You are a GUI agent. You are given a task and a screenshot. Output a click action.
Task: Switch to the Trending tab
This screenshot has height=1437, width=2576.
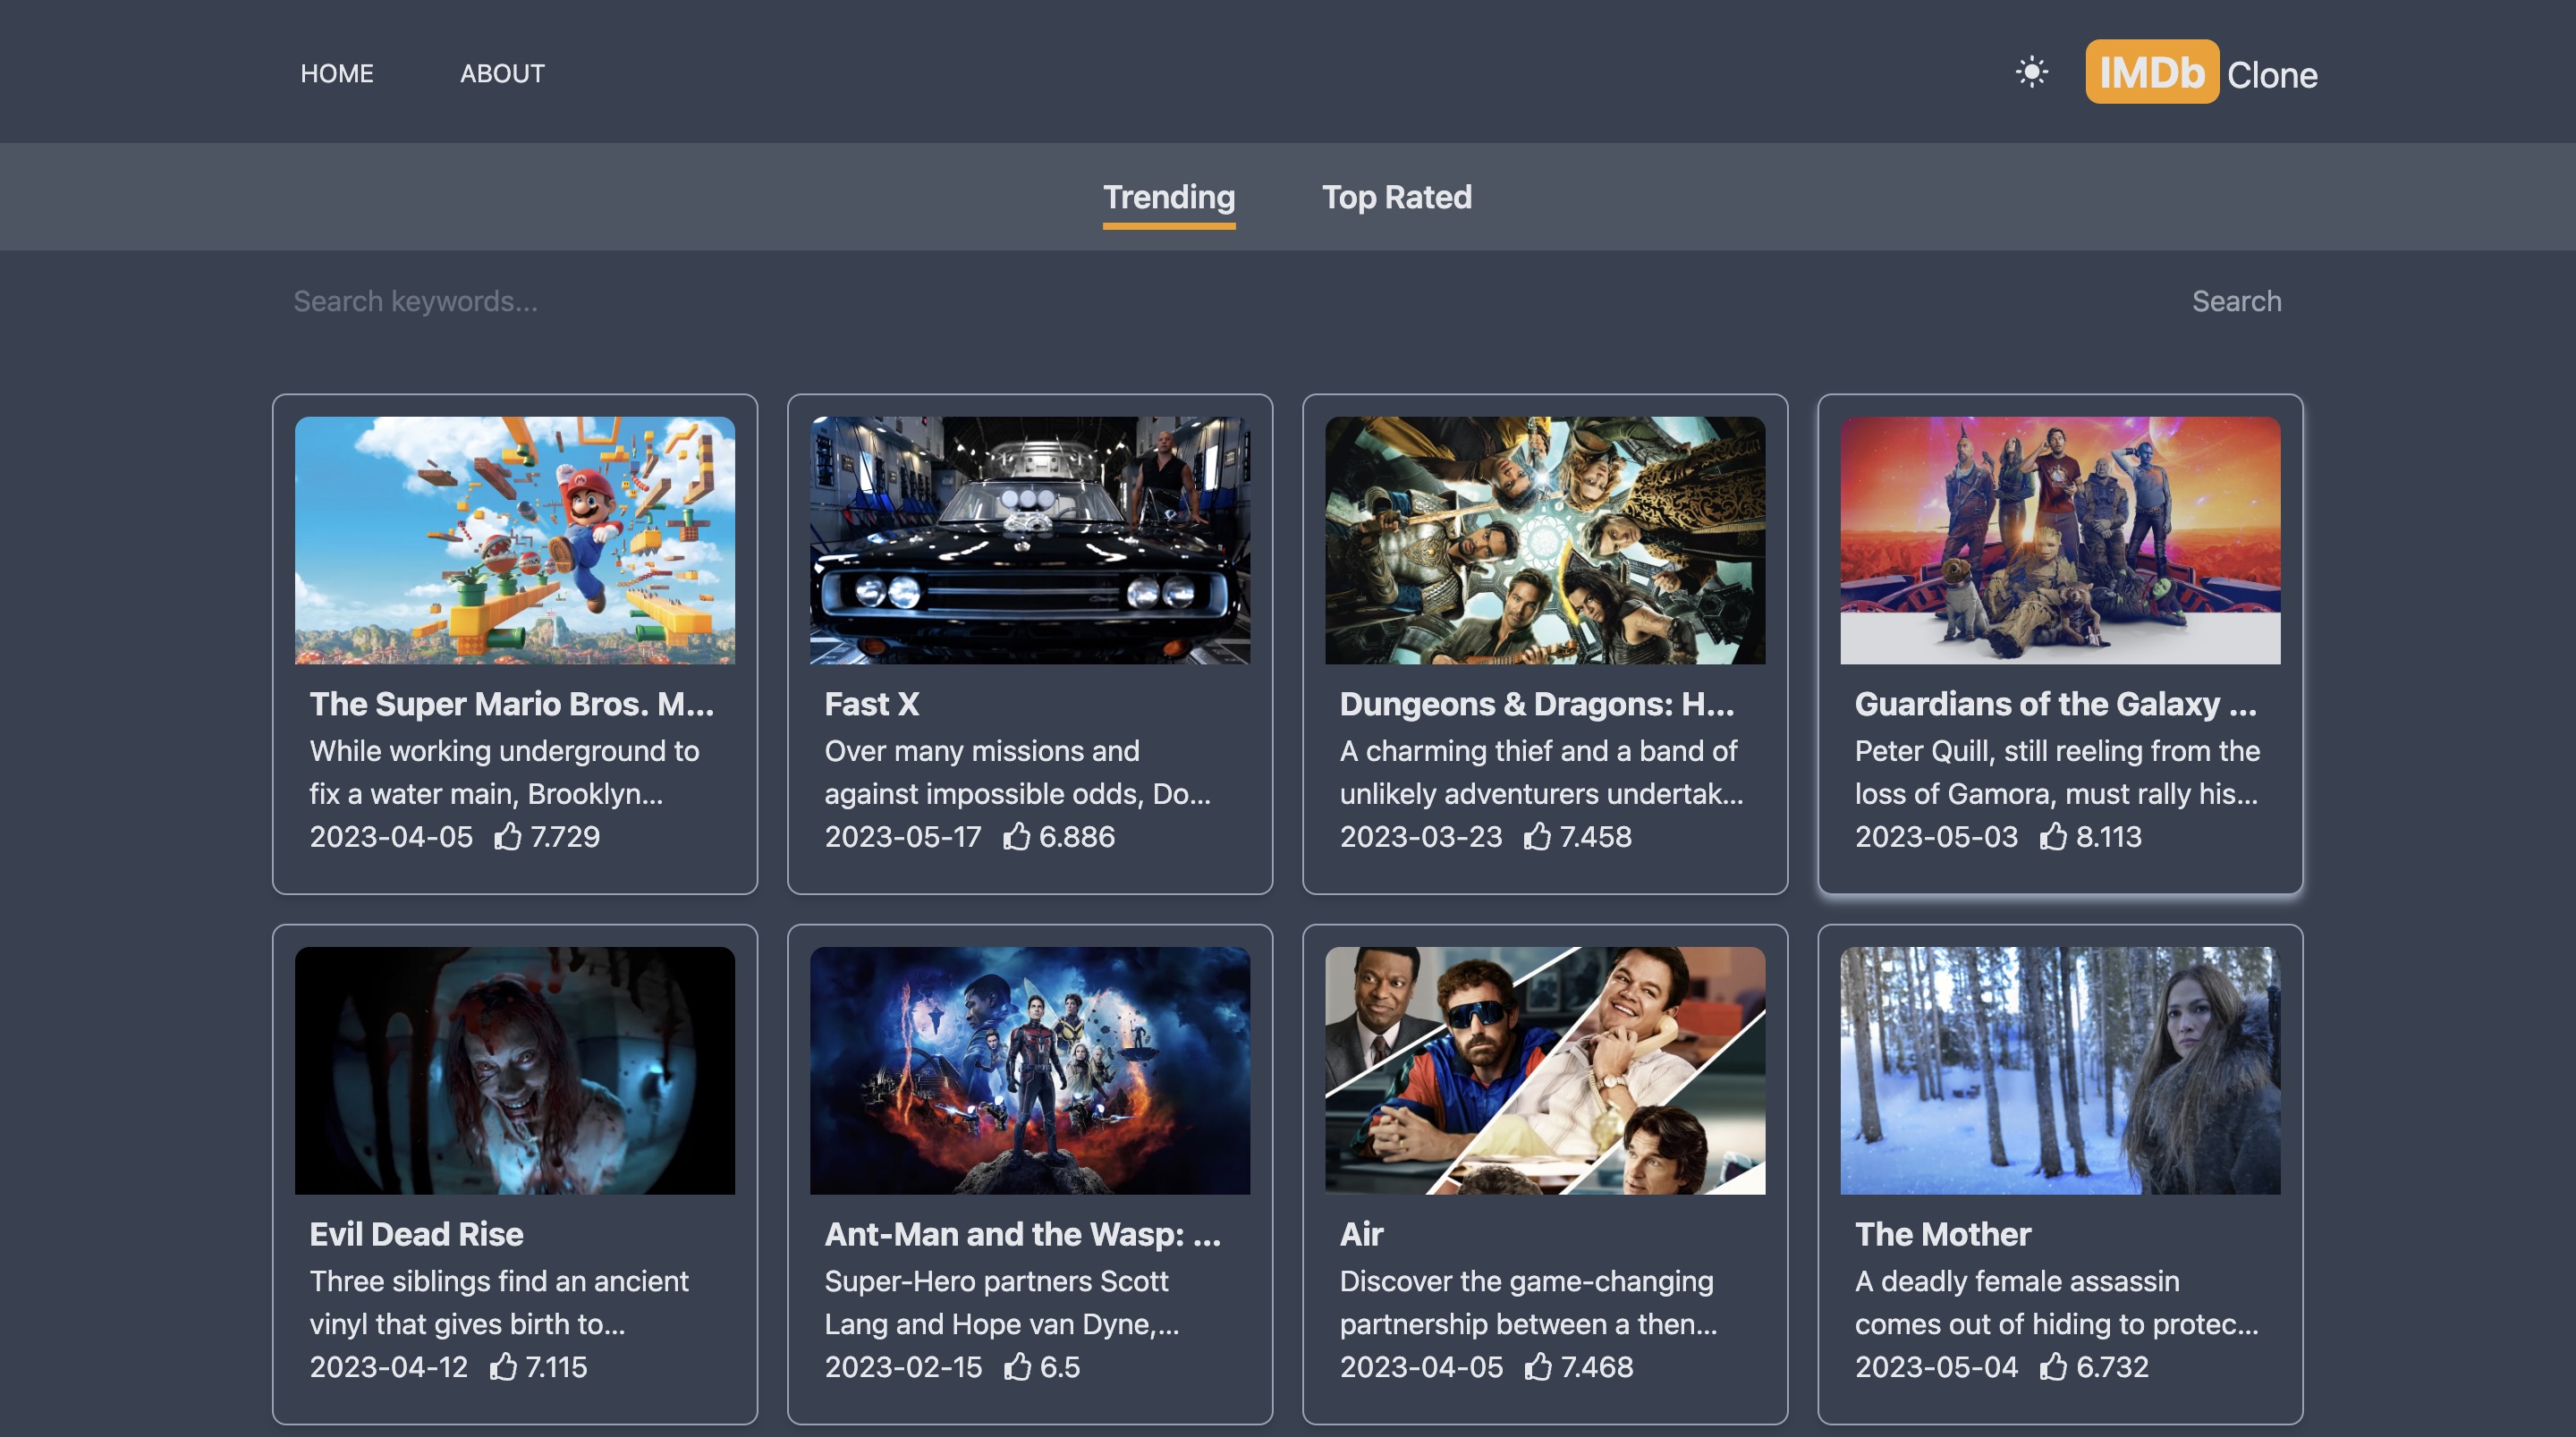1169,198
